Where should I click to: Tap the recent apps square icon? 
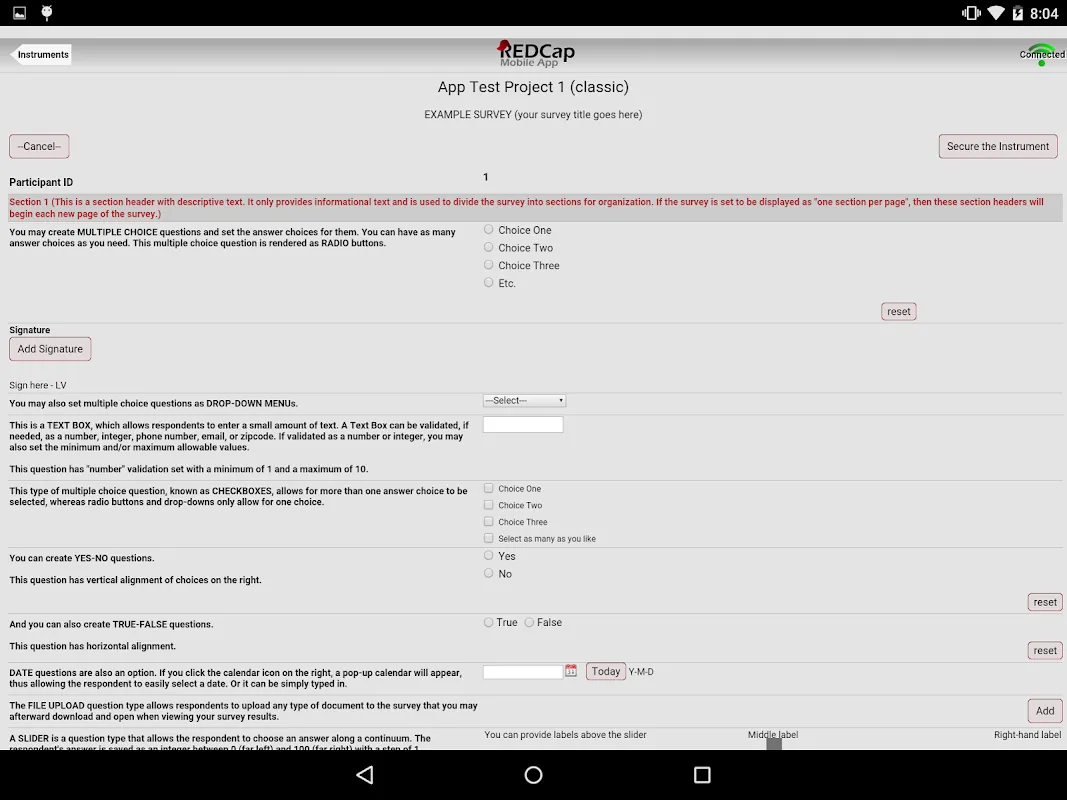[x=702, y=775]
